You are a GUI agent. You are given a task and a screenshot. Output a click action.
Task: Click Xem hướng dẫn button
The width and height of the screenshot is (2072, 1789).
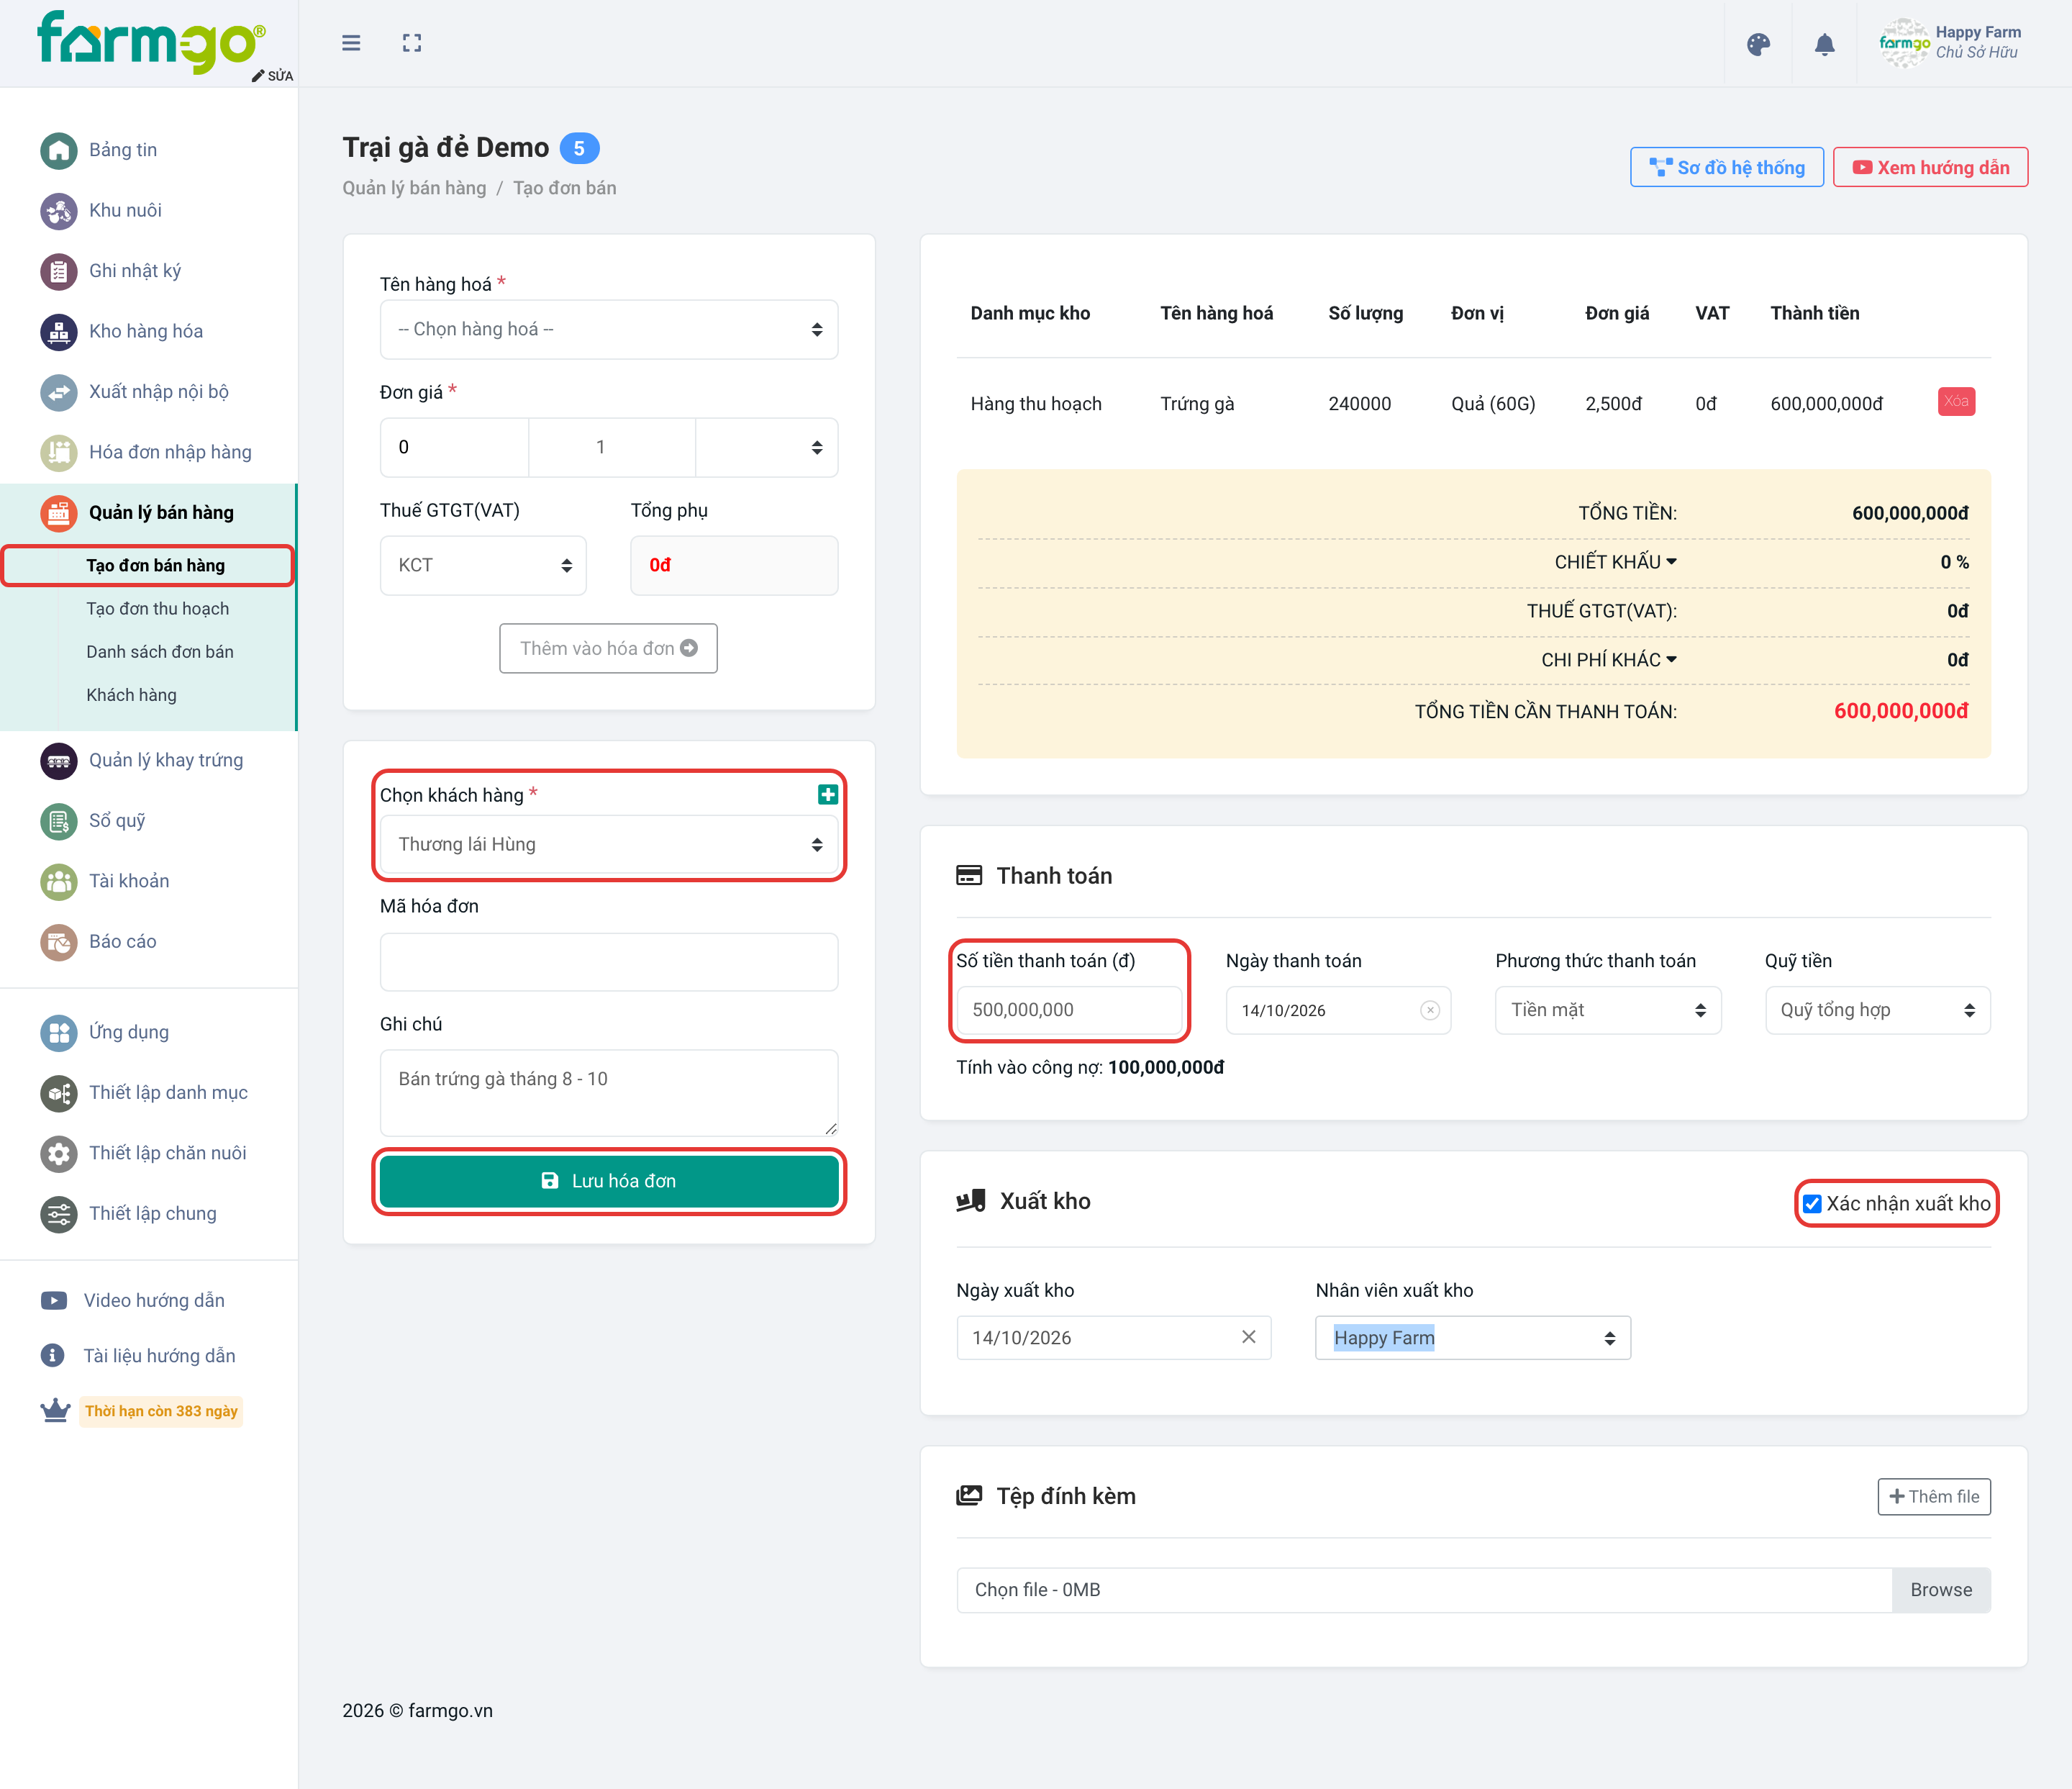coord(1930,167)
